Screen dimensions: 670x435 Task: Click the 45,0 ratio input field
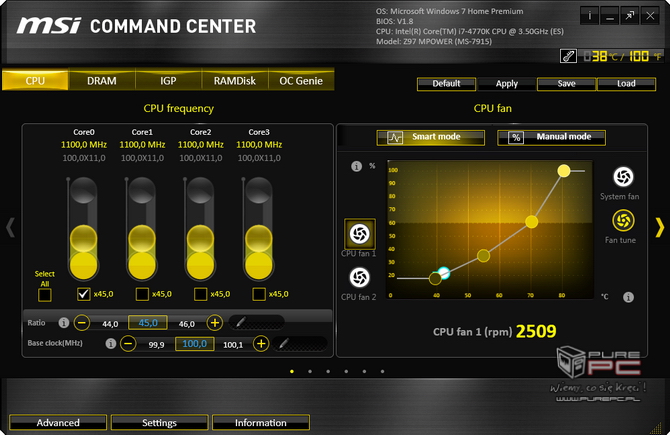[148, 323]
